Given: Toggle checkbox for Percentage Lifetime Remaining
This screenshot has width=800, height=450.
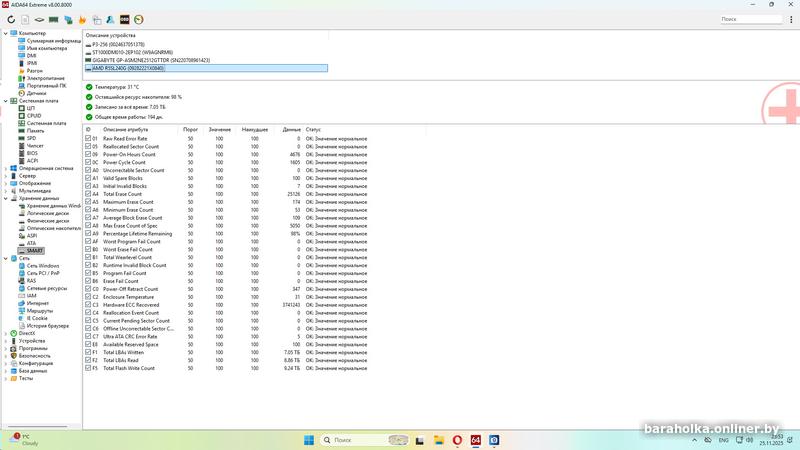Looking at the screenshot, I should point(88,233).
